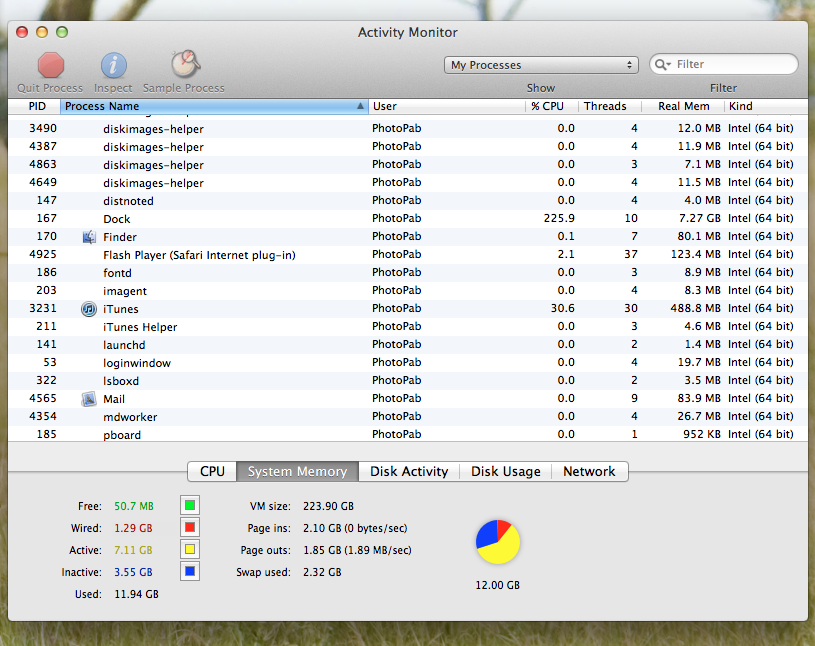Switch to the Disk Usage tab
Viewport: 815px width, 646px height.
pos(506,471)
